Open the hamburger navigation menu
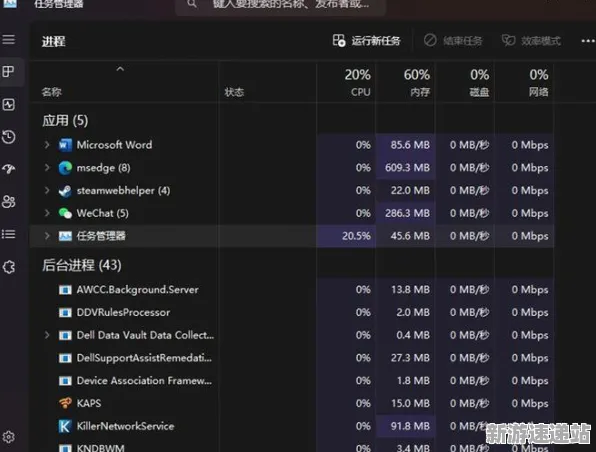Viewport: 596px width, 452px height. 9,40
